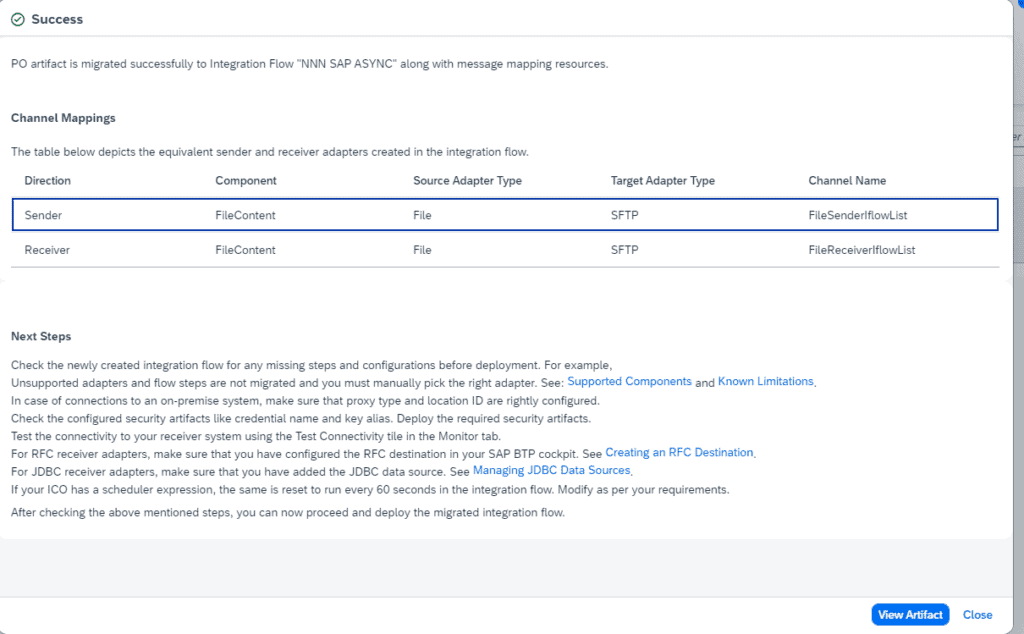Close the migration success dialog
Image resolution: width=1024 pixels, height=634 pixels.
977,614
